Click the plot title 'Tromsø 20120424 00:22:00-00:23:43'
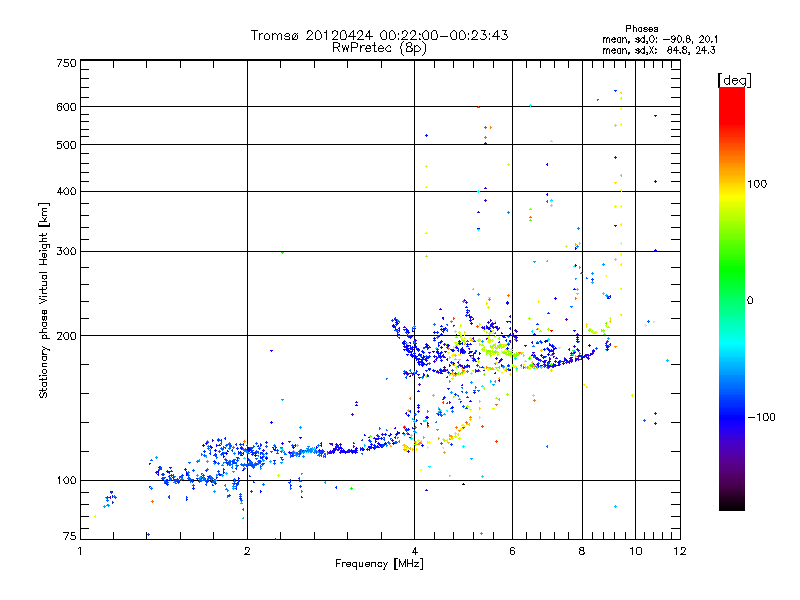 379,35
